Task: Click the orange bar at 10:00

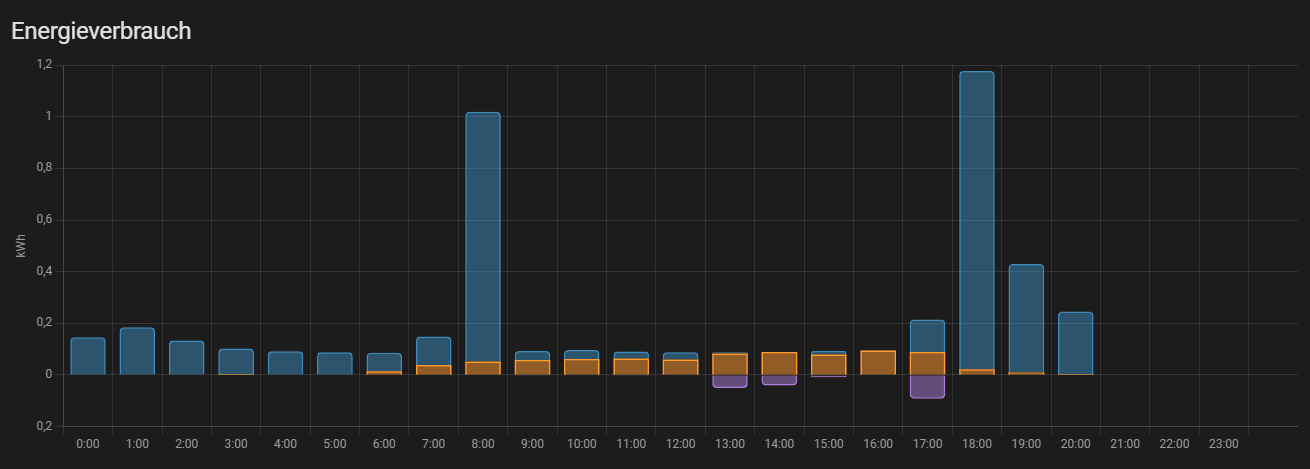Action: pos(582,367)
